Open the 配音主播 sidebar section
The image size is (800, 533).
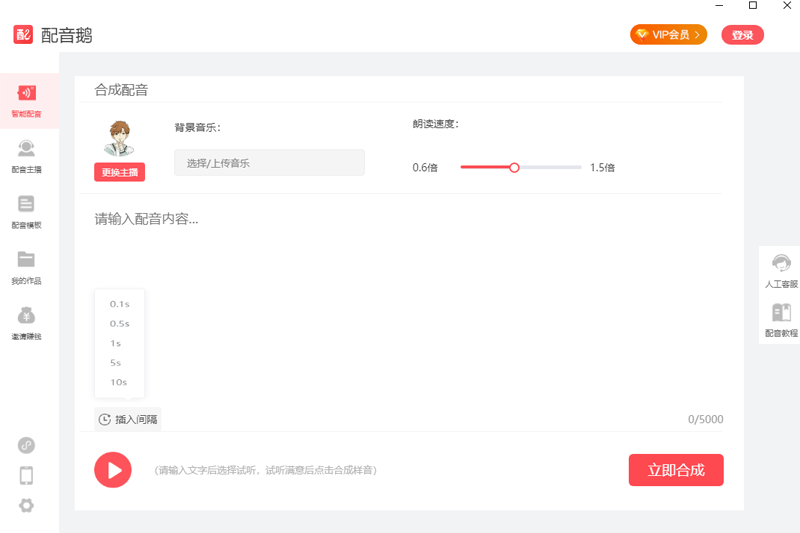(27, 150)
